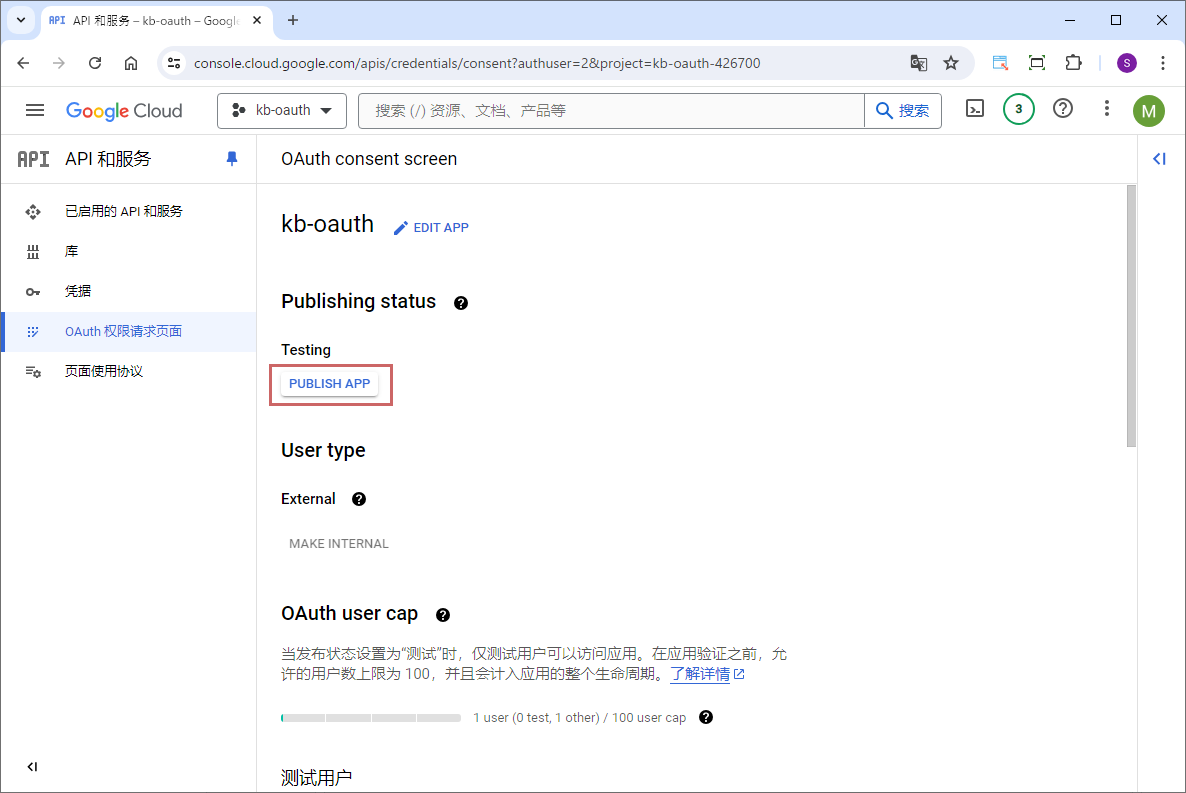The width and height of the screenshot is (1186, 793).
Task: Click the resource search input field
Action: coord(610,111)
